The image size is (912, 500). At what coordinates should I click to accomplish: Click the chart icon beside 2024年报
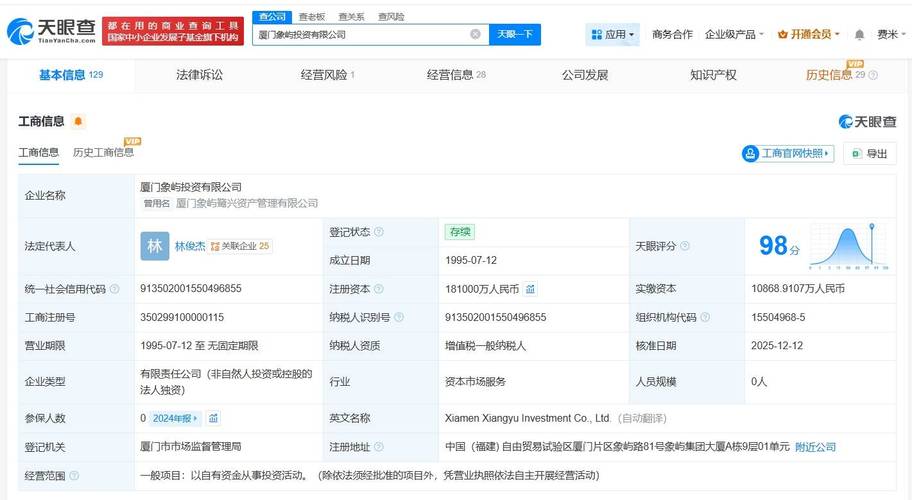click(213, 418)
